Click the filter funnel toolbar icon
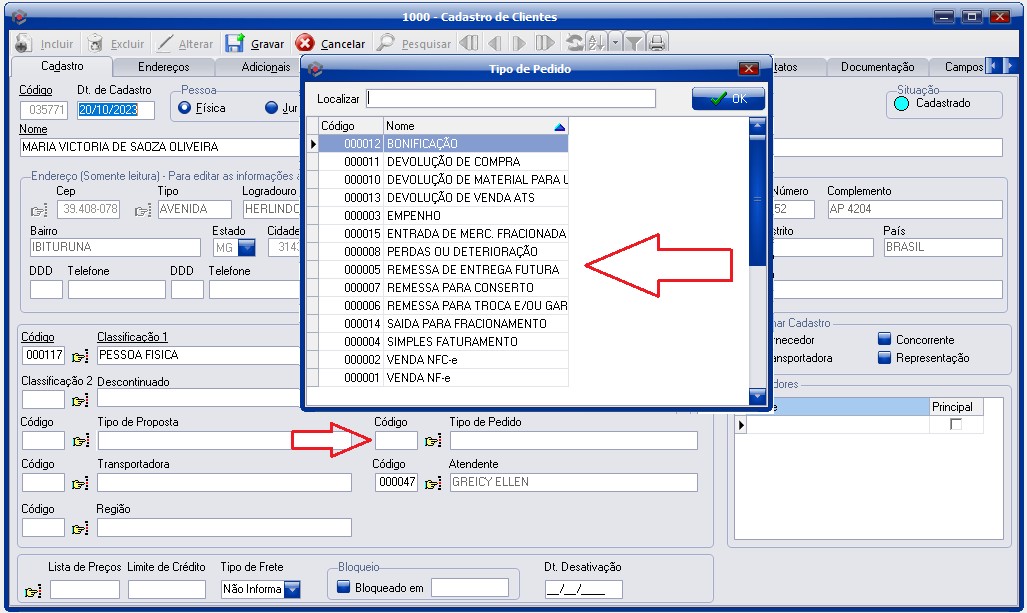 click(634, 43)
